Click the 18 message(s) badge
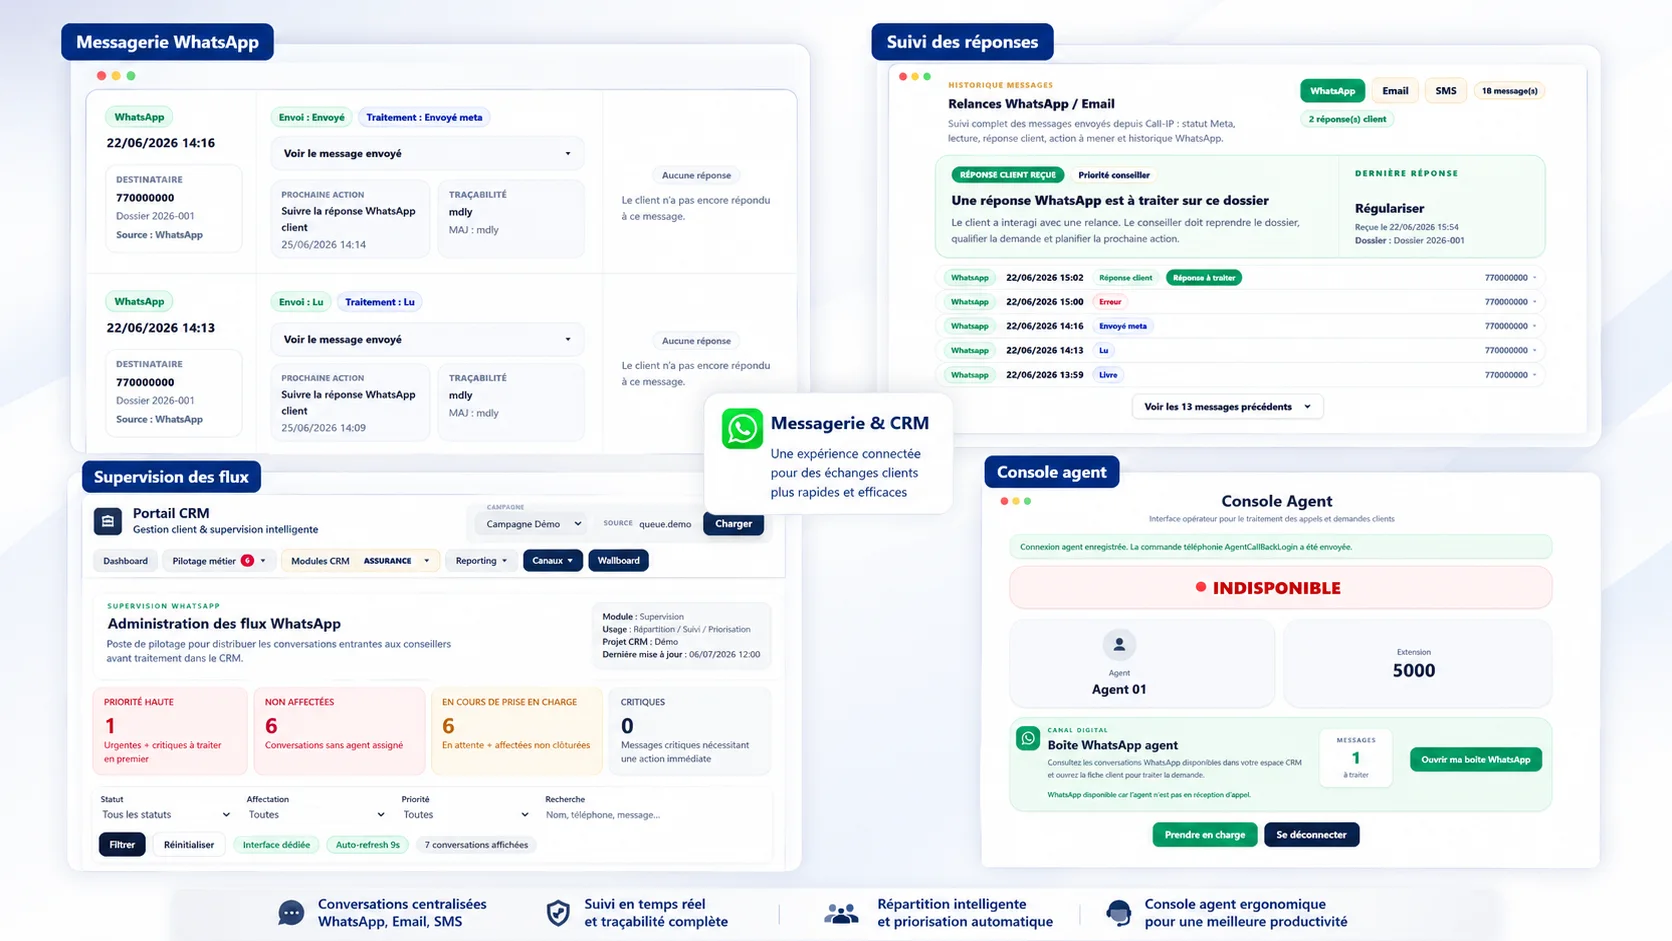 (x=1509, y=91)
